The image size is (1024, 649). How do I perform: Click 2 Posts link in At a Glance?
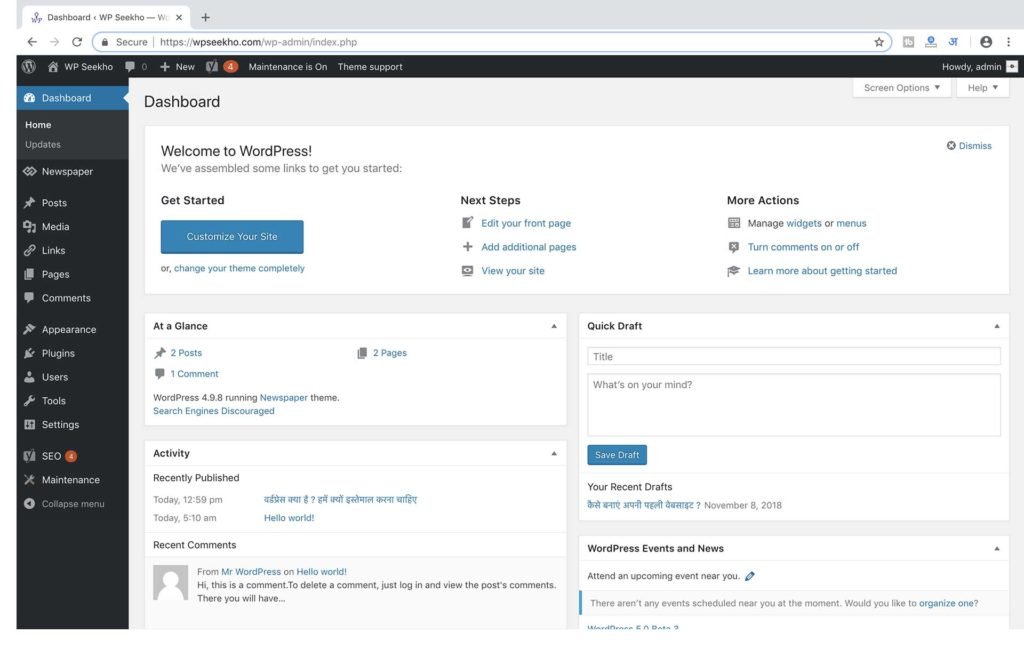click(186, 353)
